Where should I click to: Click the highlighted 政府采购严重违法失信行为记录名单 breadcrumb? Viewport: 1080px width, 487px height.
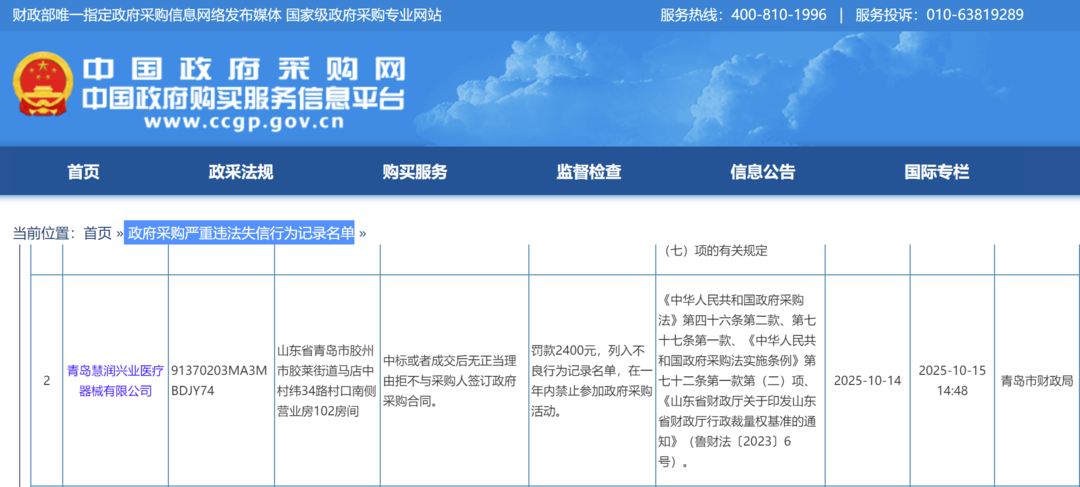pyautogui.click(x=240, y=233)
